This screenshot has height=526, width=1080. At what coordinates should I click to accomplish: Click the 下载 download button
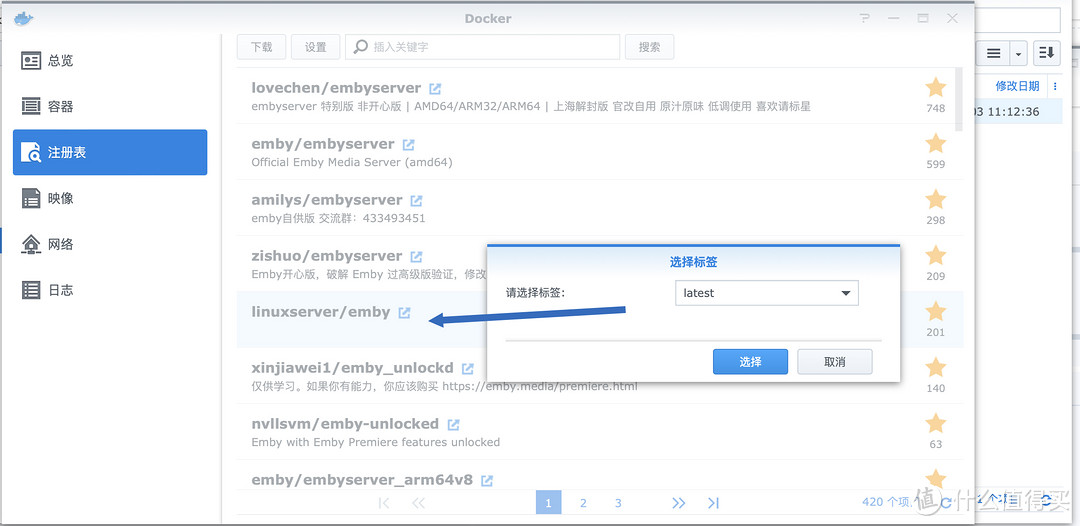261,47
